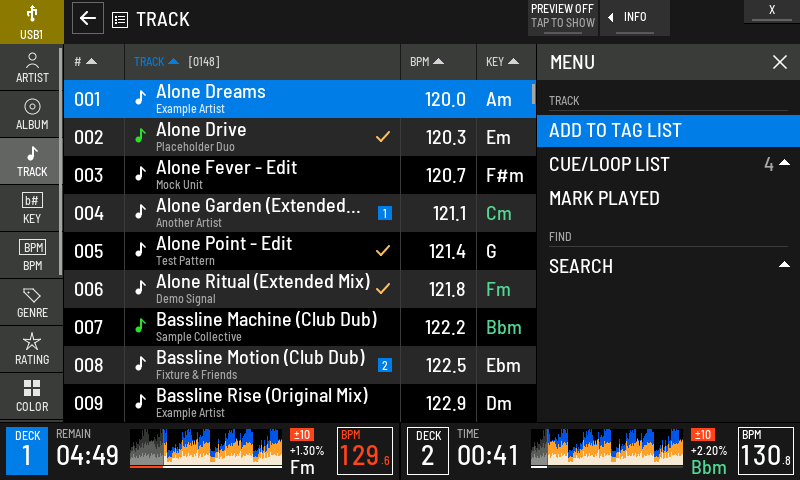
Task: Choose MARK PLAYED from menu
Action: 668,198
